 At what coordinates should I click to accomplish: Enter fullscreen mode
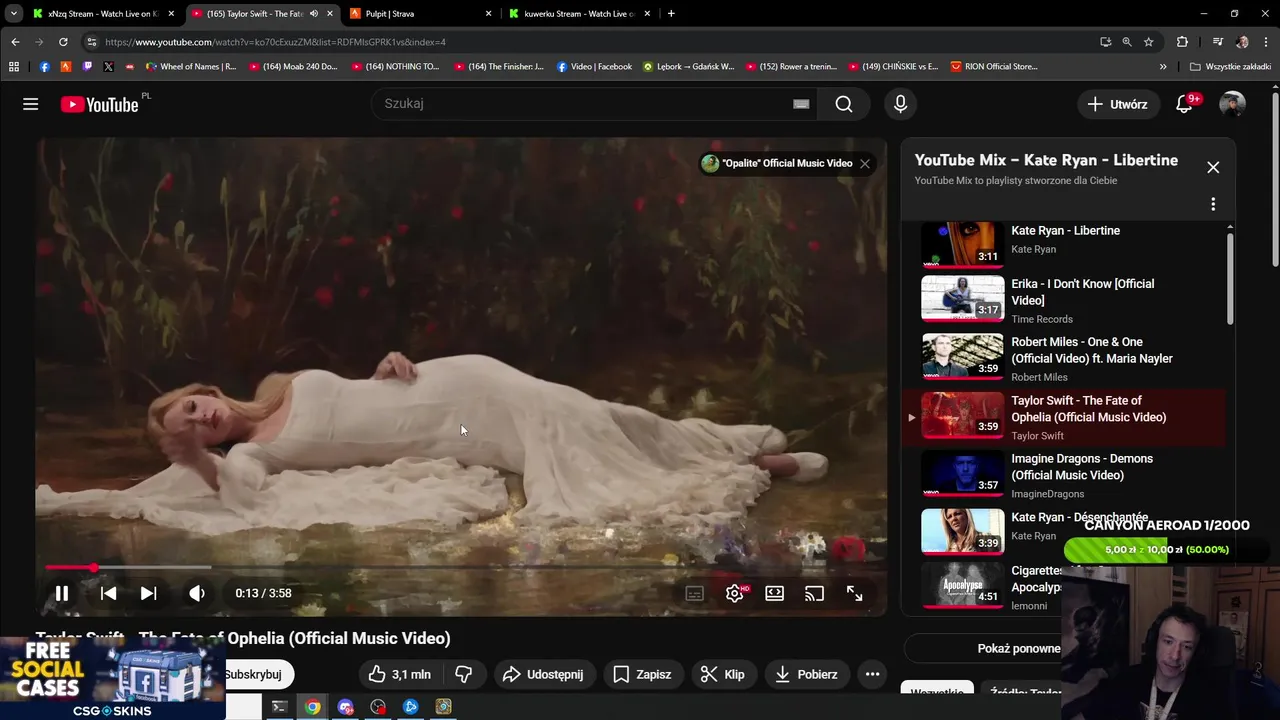[854, 593]
